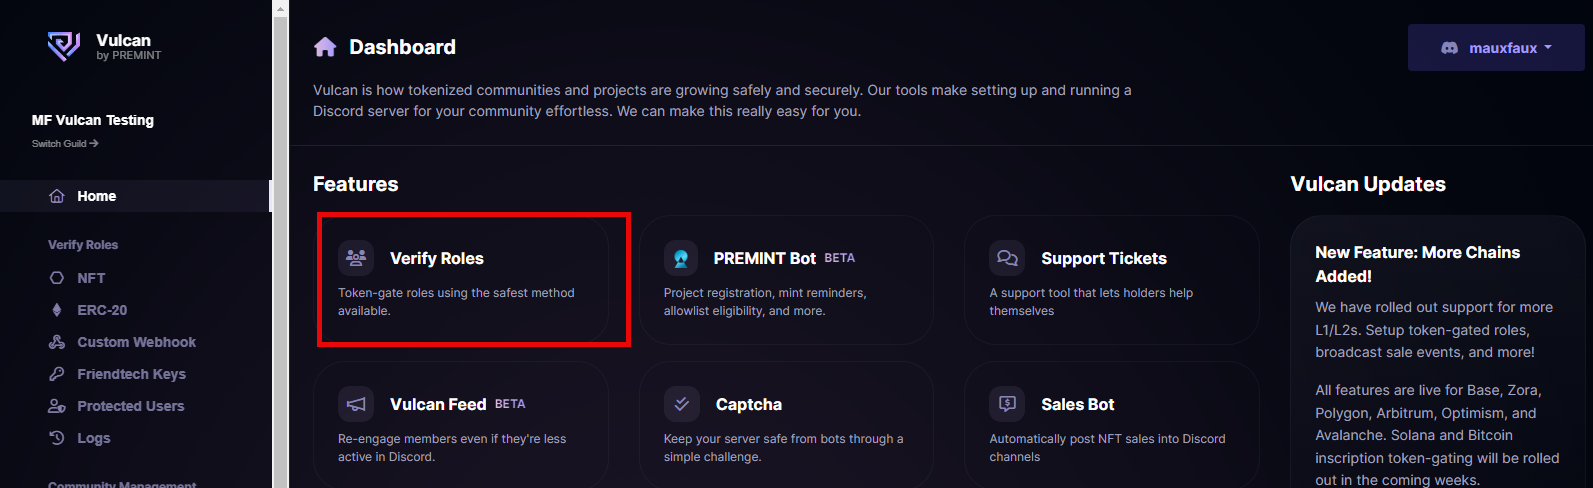Click the Dashboard house icon in header
Image resolution: width=1593 pixels, height=488 pixels.
(325, 47)
